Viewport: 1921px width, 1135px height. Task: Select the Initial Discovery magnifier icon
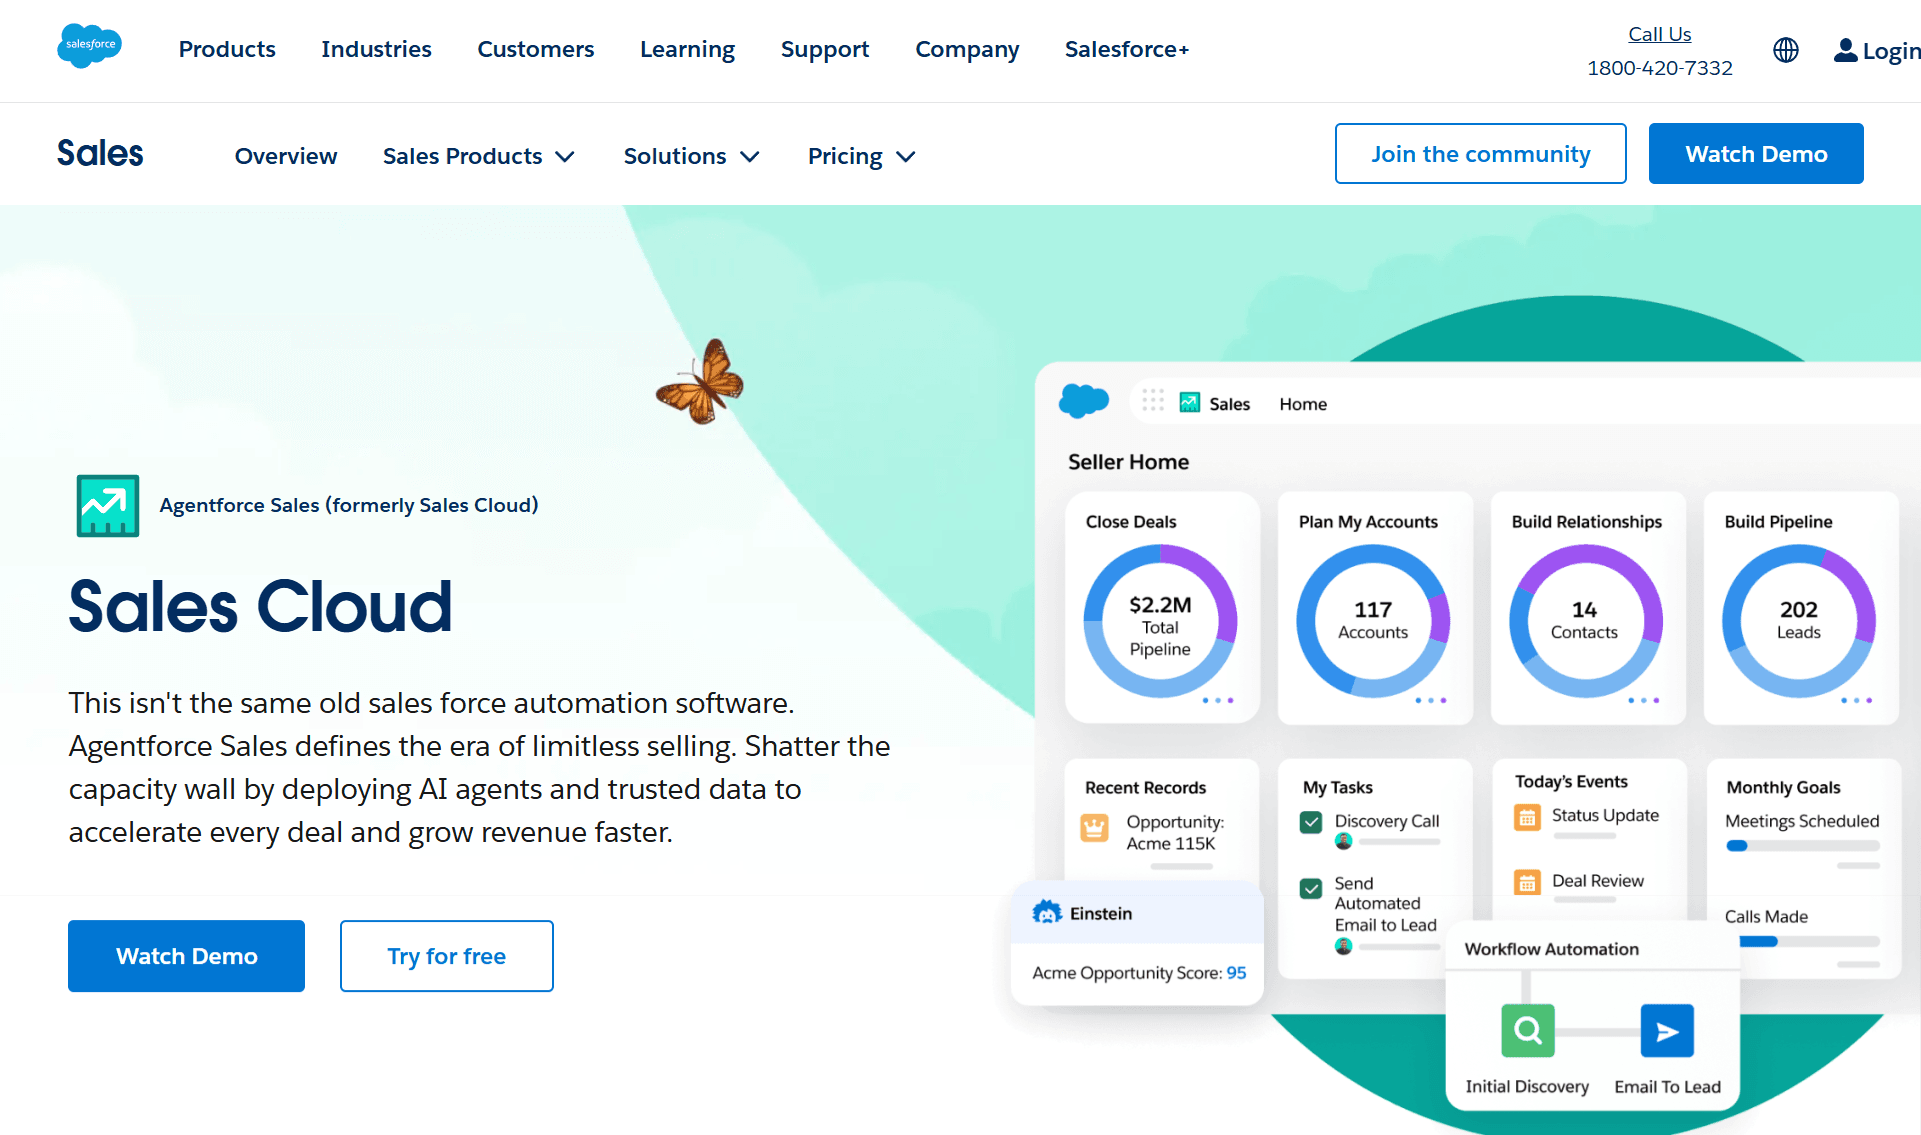pos(1527,1030)
